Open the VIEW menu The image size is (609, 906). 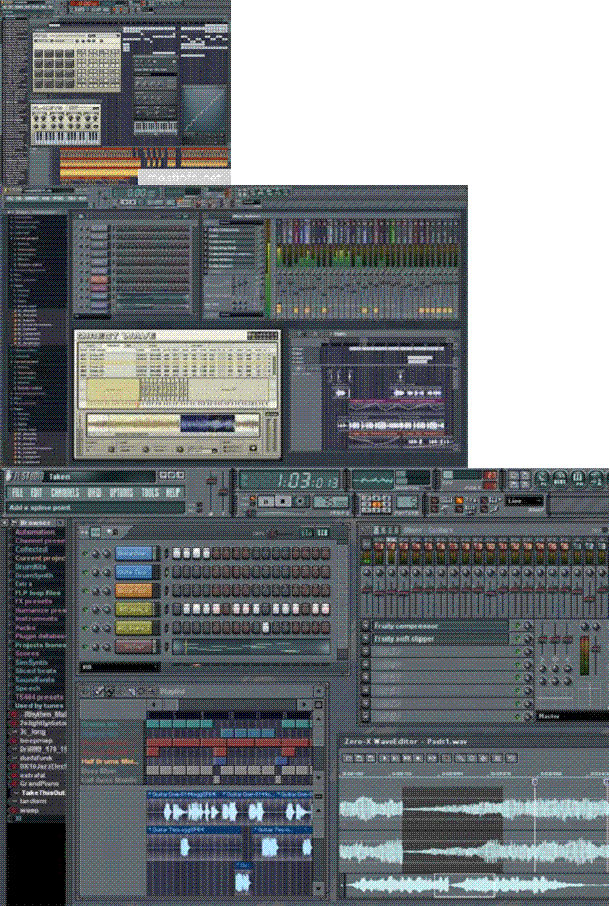point(94,492)
